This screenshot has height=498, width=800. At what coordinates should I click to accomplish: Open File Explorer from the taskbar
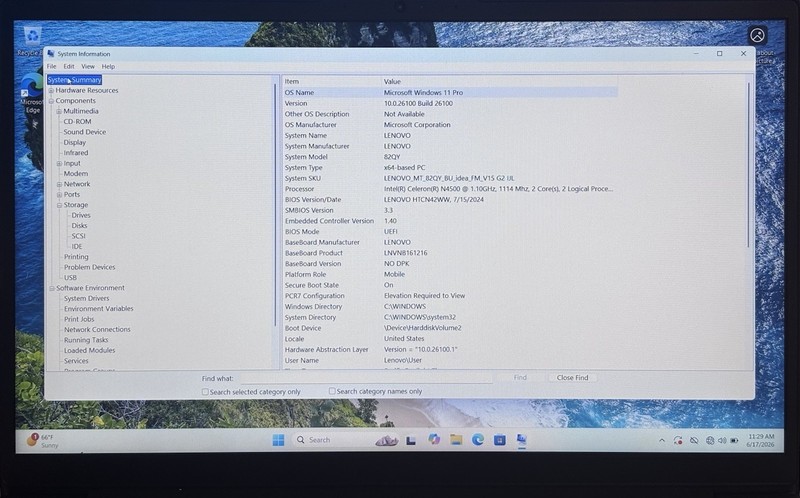point(456,439)
